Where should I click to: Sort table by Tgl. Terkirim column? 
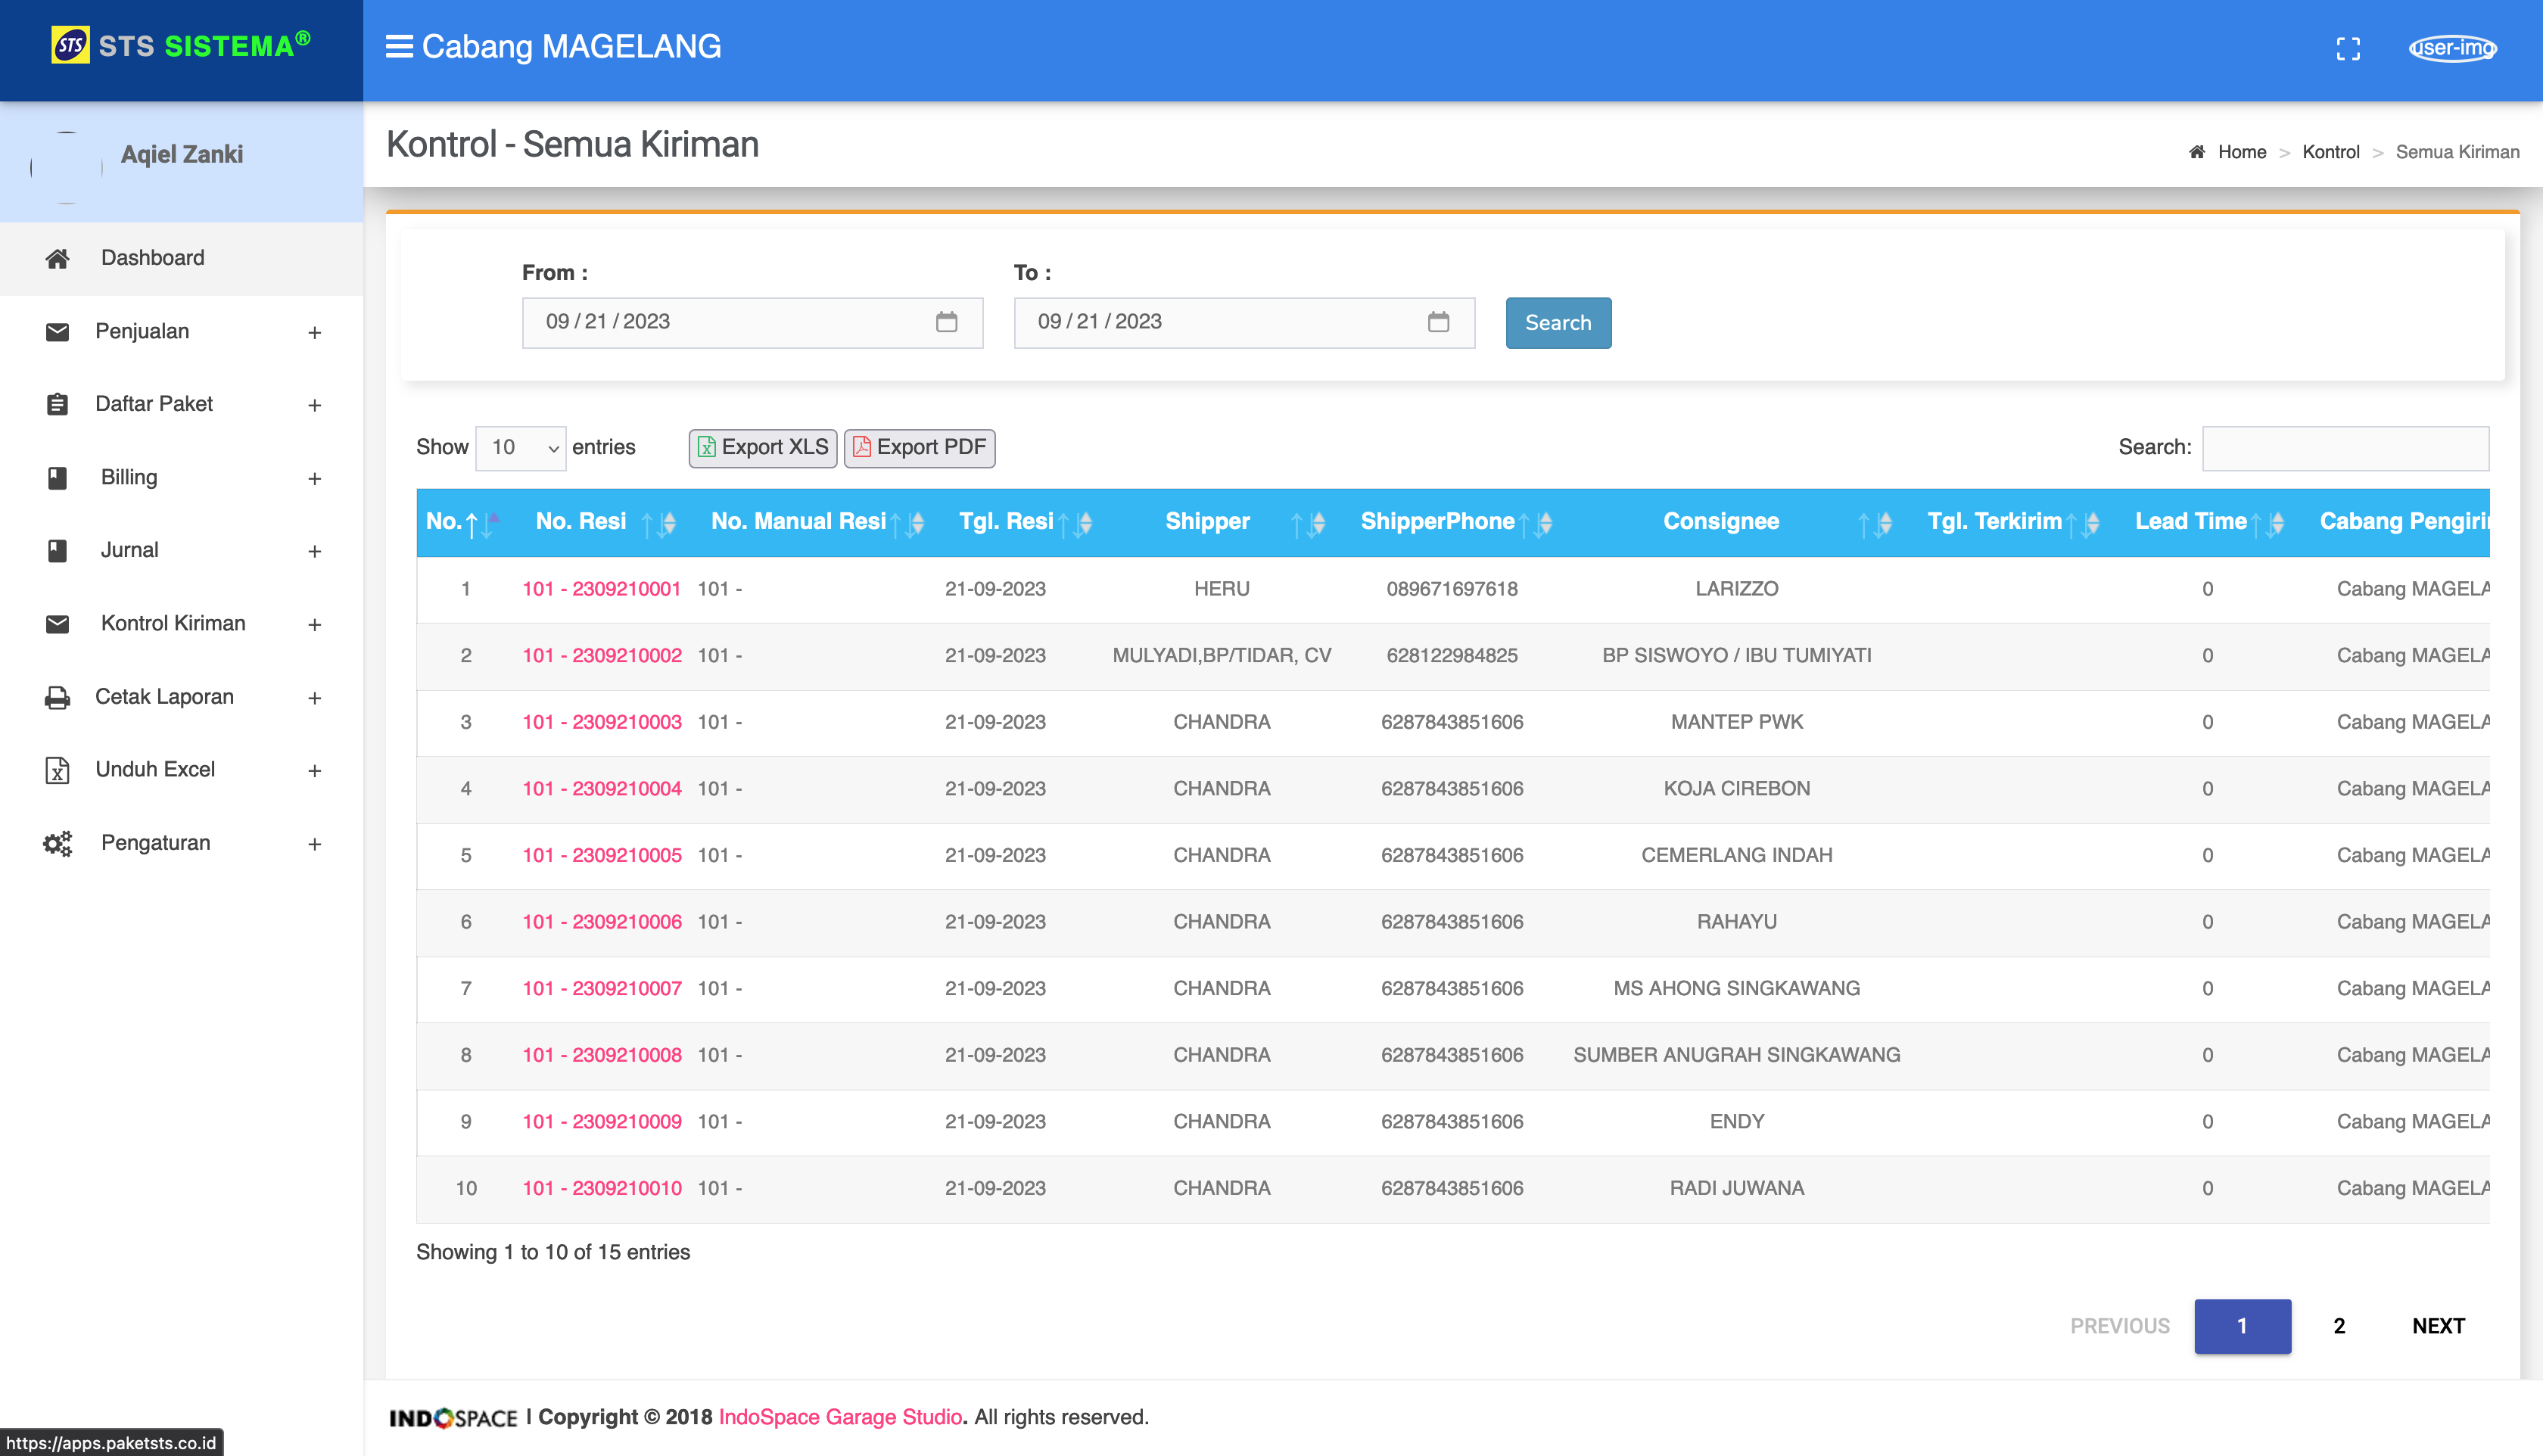(x=2012, y=522)
